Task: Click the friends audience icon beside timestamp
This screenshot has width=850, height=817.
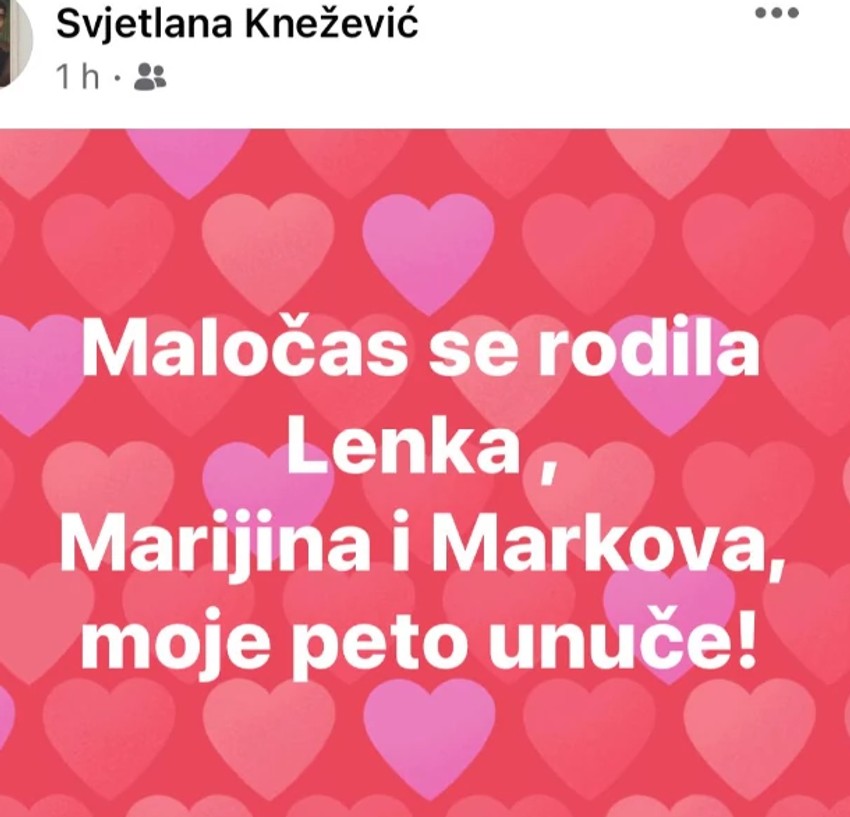Action: pos(150,76)
